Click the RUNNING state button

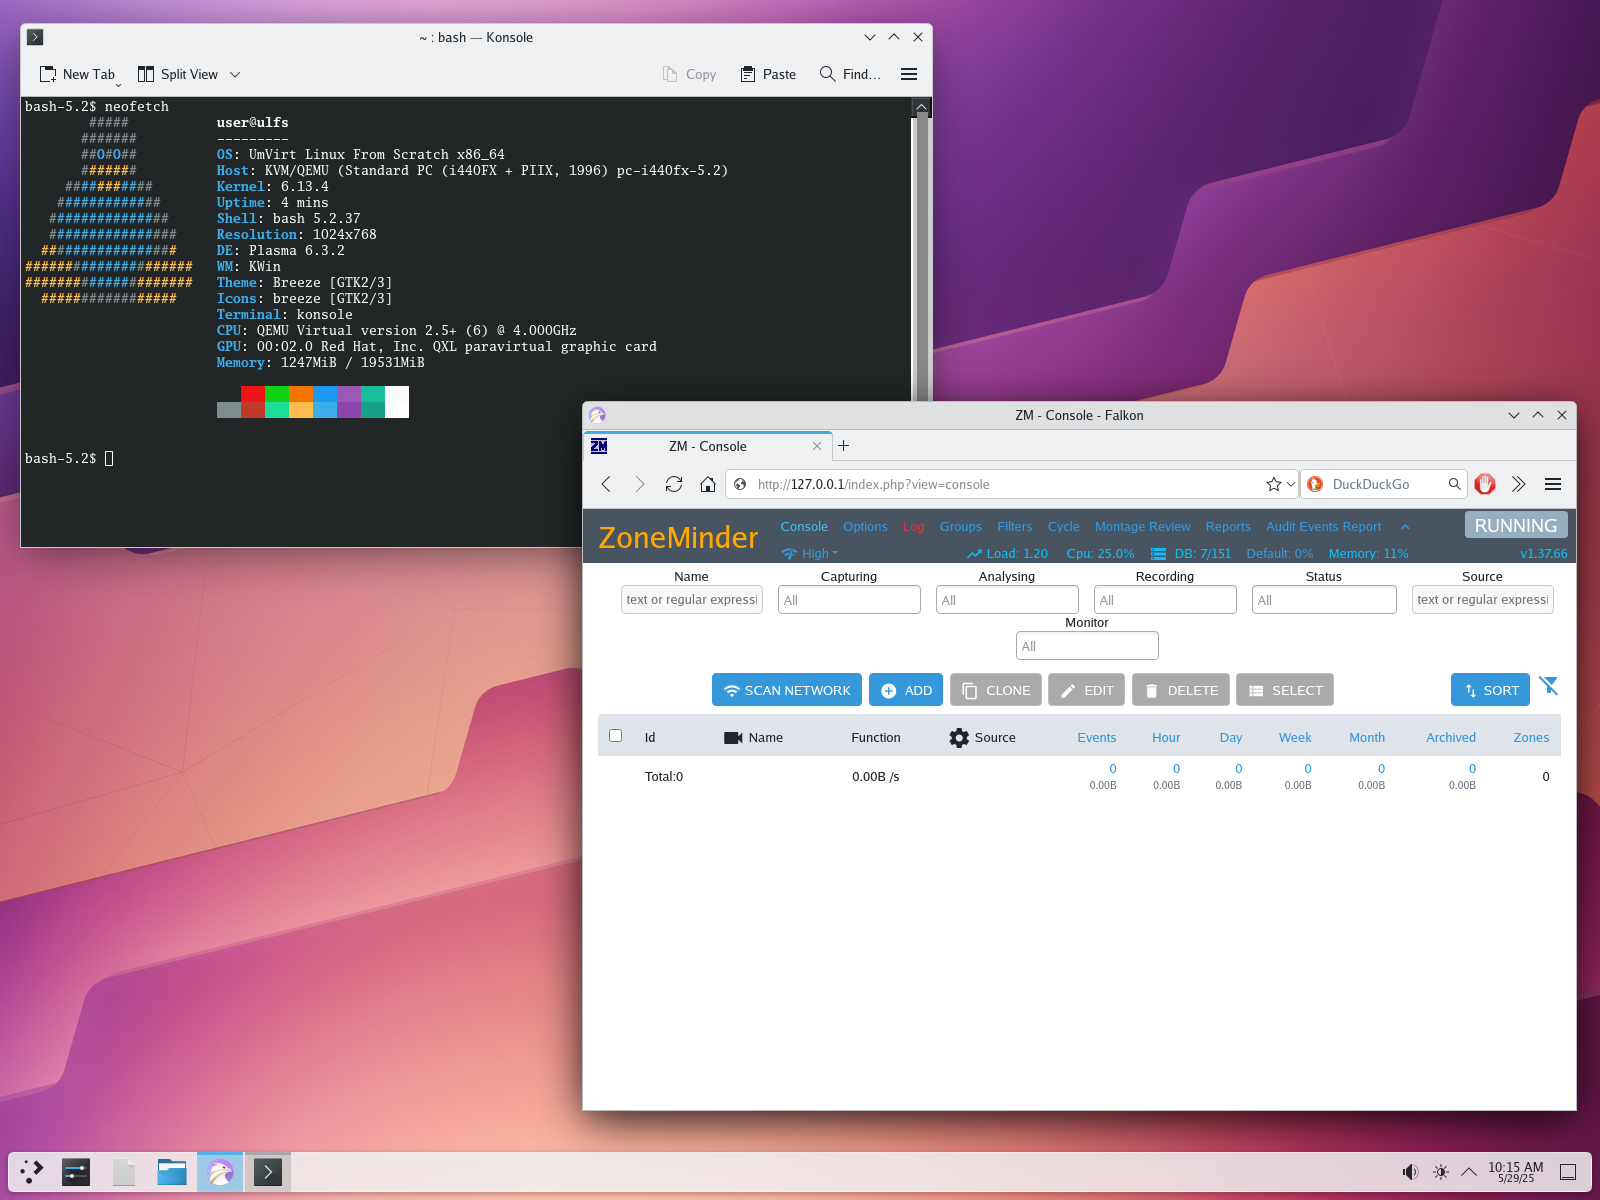1516,525
